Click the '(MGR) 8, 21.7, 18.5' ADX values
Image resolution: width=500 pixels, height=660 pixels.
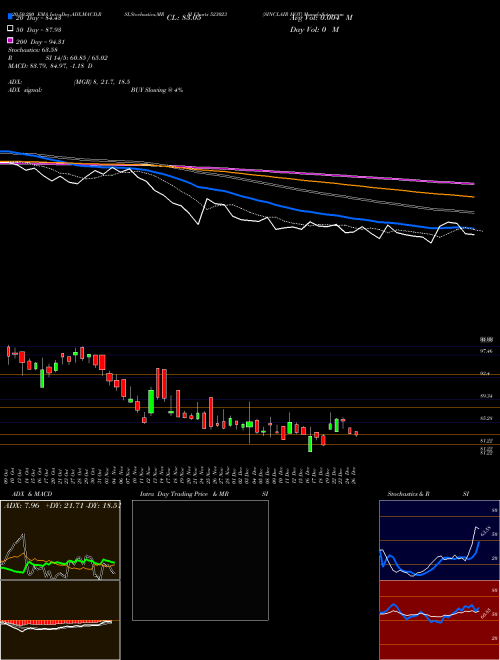(102, 82)
